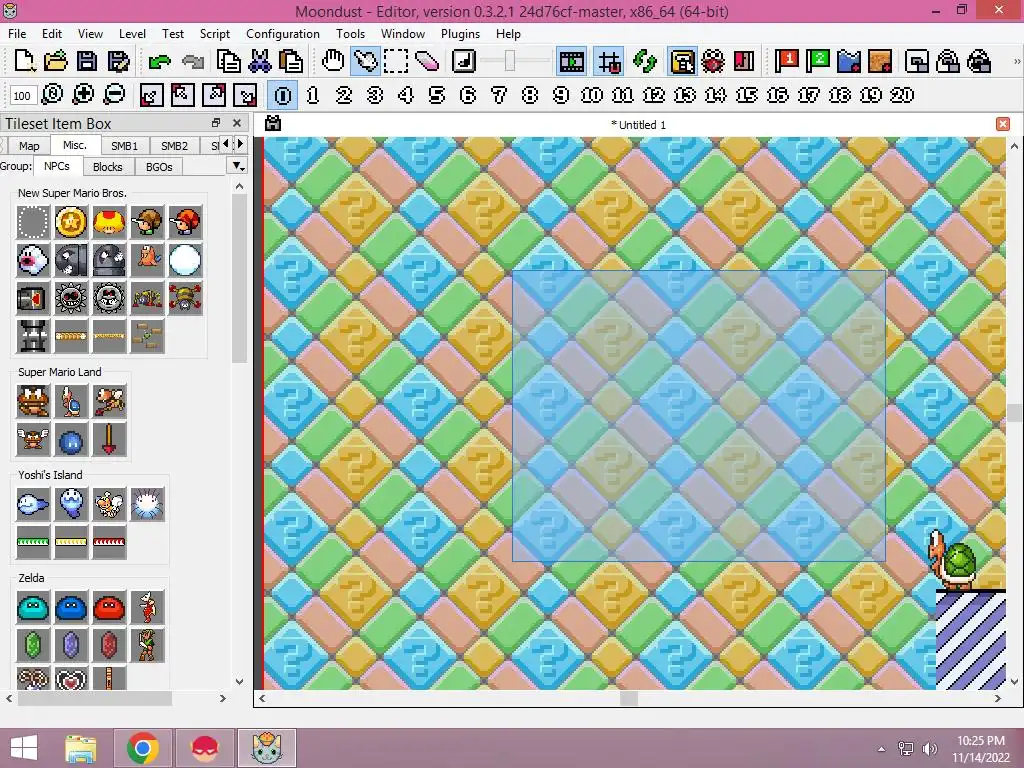Close the Tileset Item Box panel
1024x768 pixels.
tap(237, 123)
